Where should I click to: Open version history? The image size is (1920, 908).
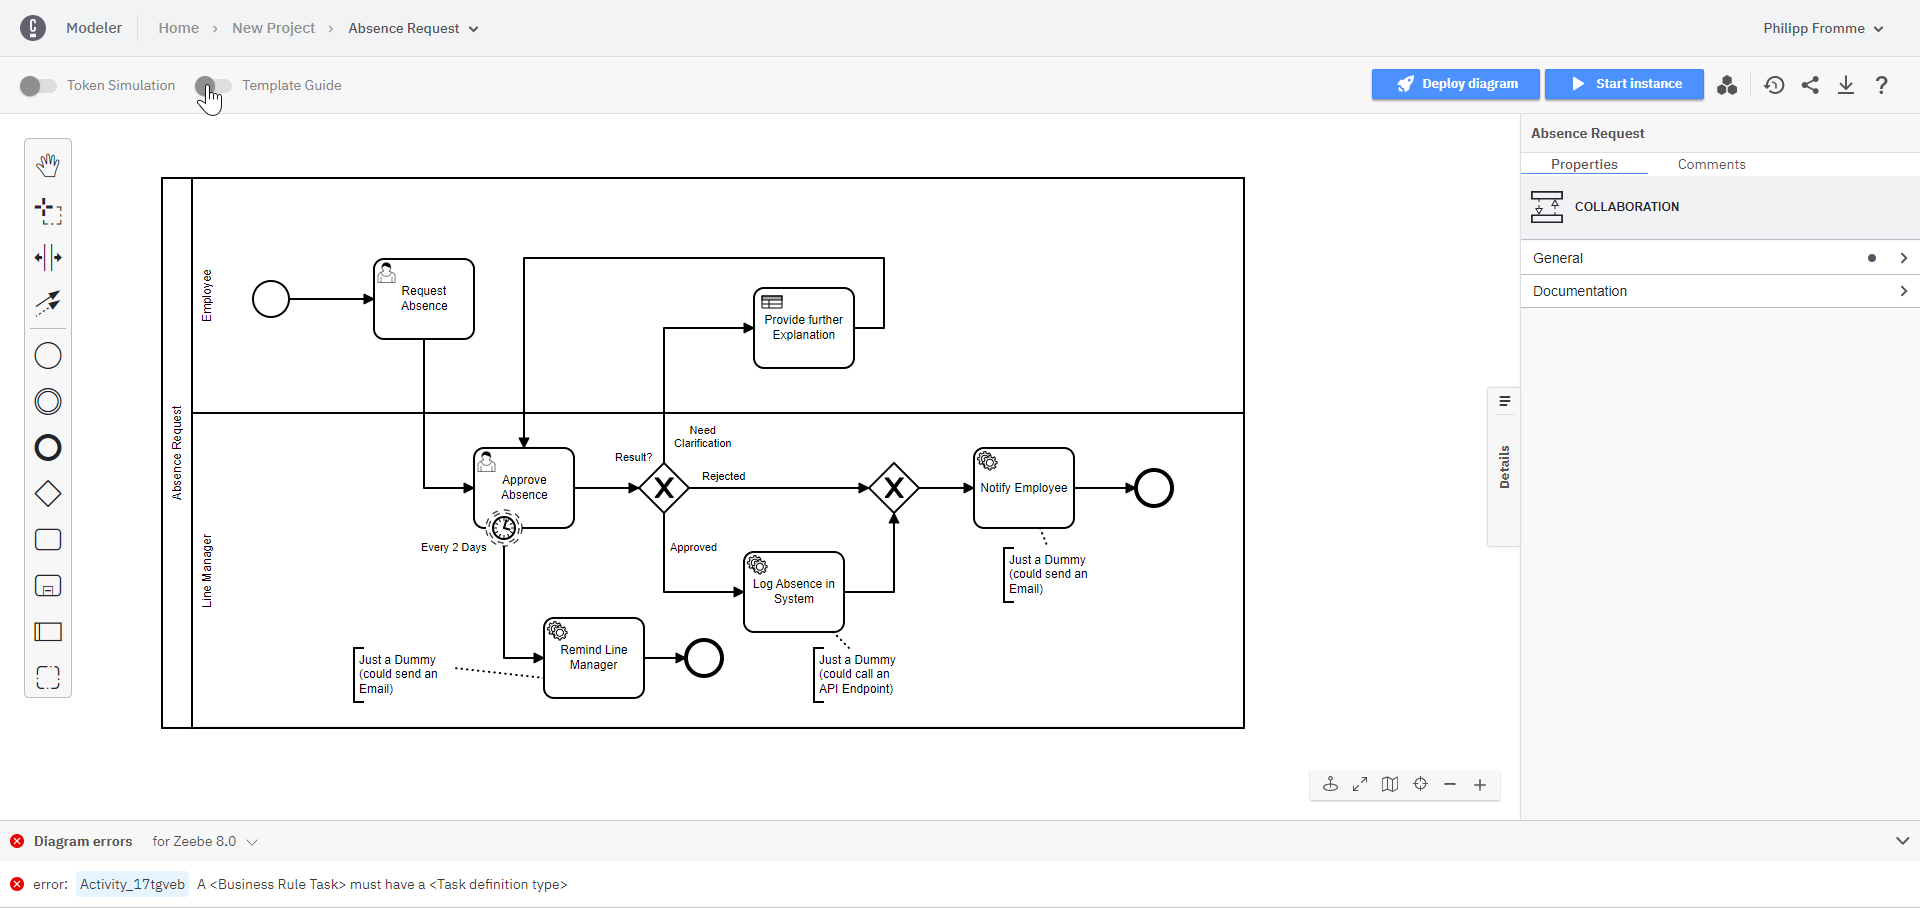(x=1774, y=85)
